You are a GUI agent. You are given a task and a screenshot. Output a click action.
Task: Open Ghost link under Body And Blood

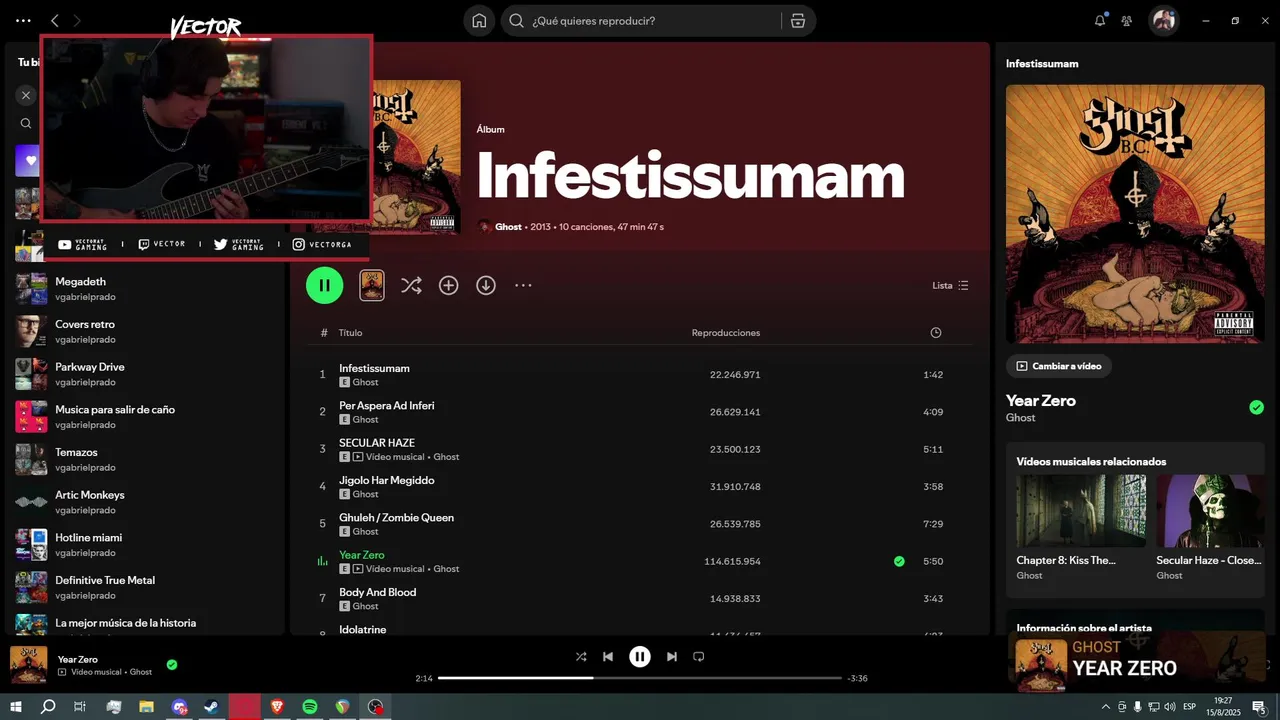coord(366,606)
